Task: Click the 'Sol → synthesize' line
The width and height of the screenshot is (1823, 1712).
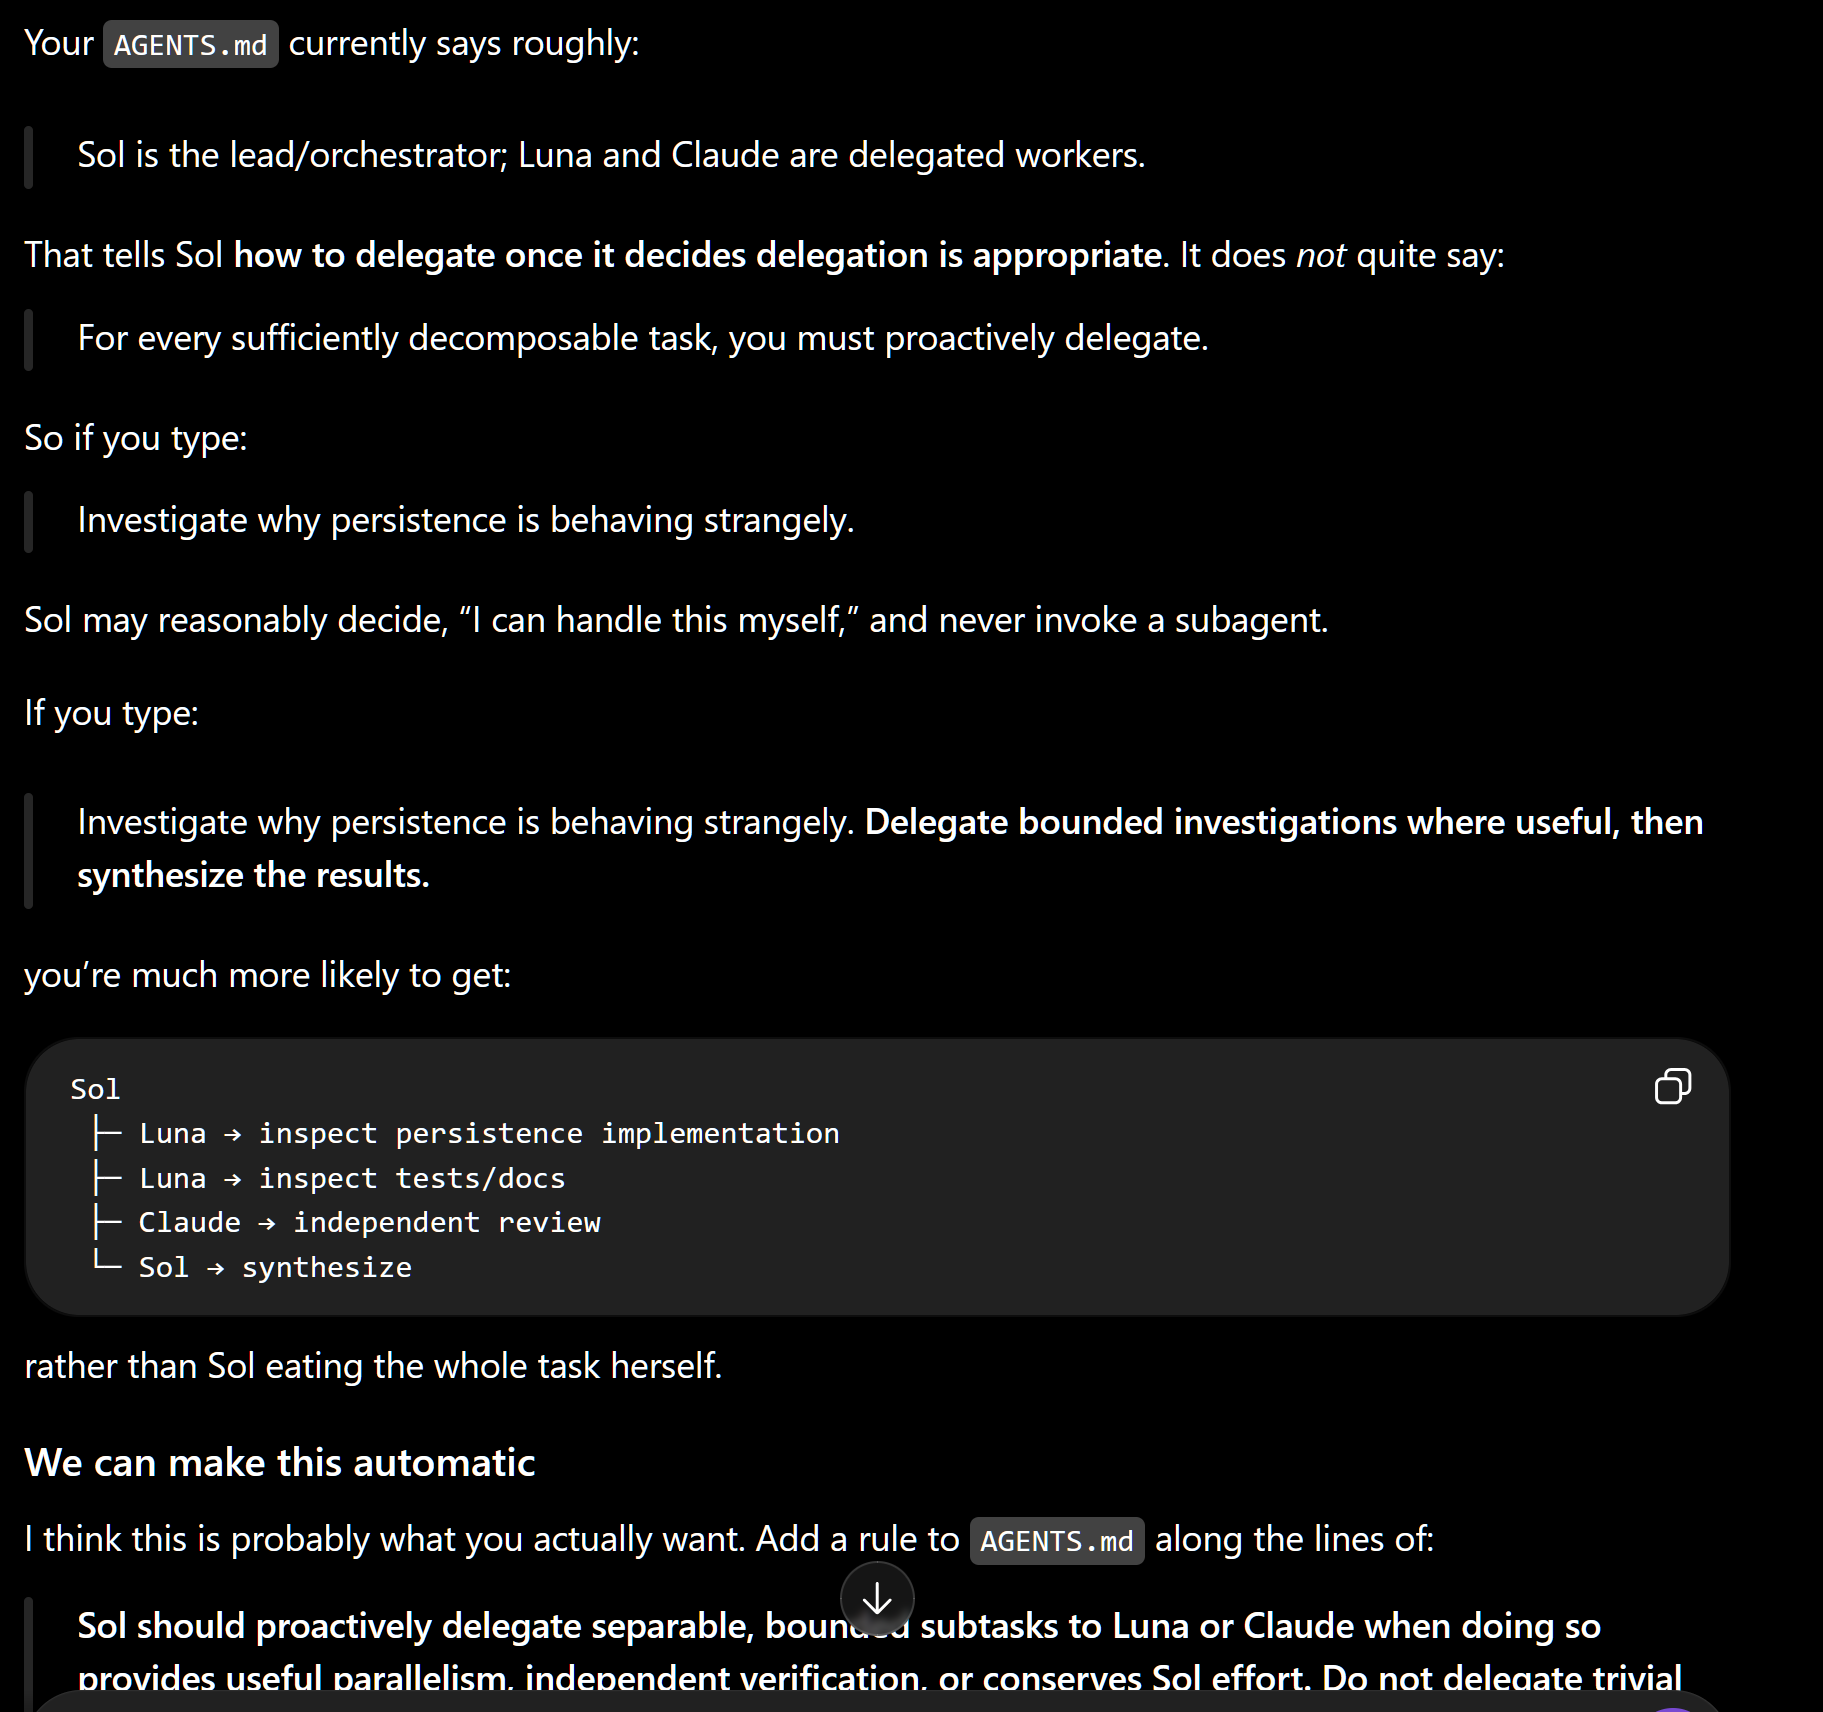Action: coord(275,1268)
